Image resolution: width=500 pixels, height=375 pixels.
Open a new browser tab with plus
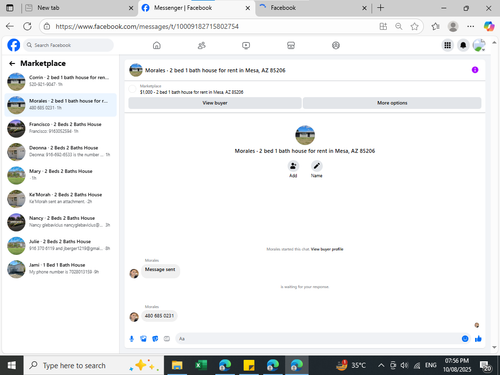[380, 8]
